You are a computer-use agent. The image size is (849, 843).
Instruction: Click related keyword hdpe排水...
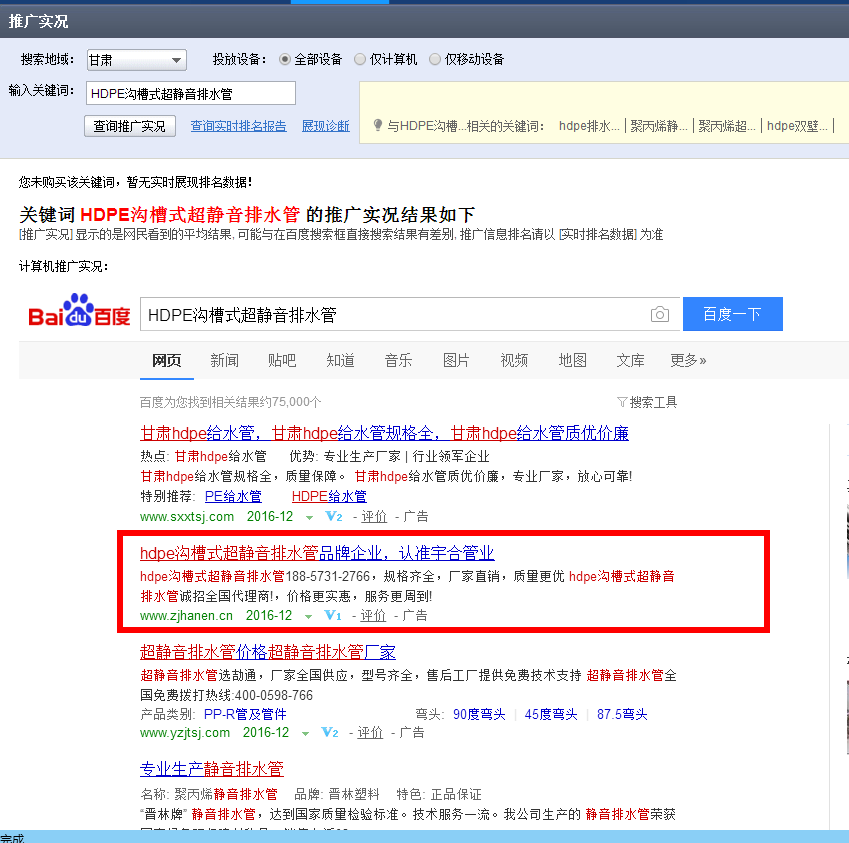tap(589, 126)
